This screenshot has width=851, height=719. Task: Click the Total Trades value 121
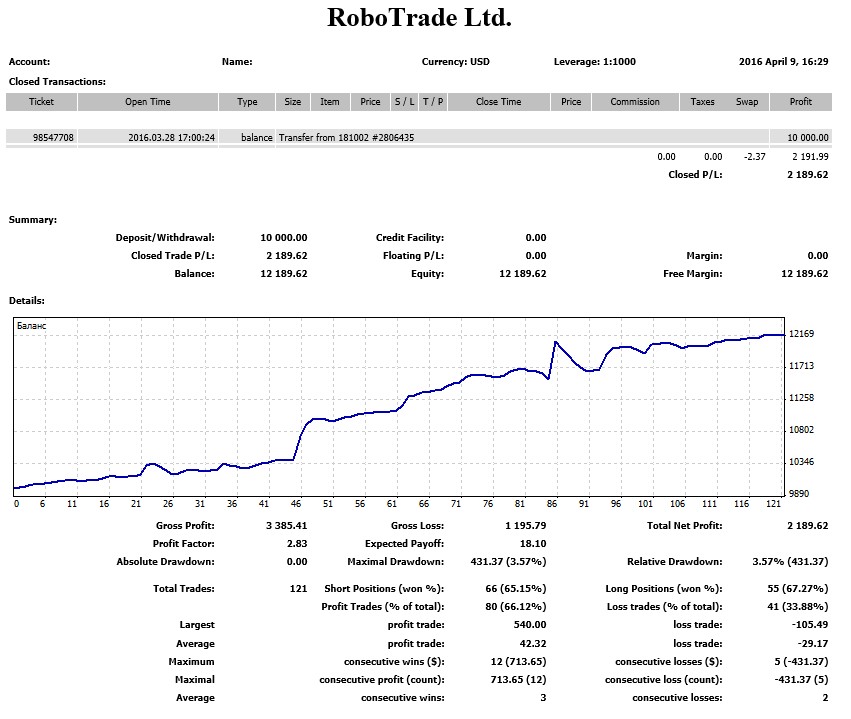[299, 589]
